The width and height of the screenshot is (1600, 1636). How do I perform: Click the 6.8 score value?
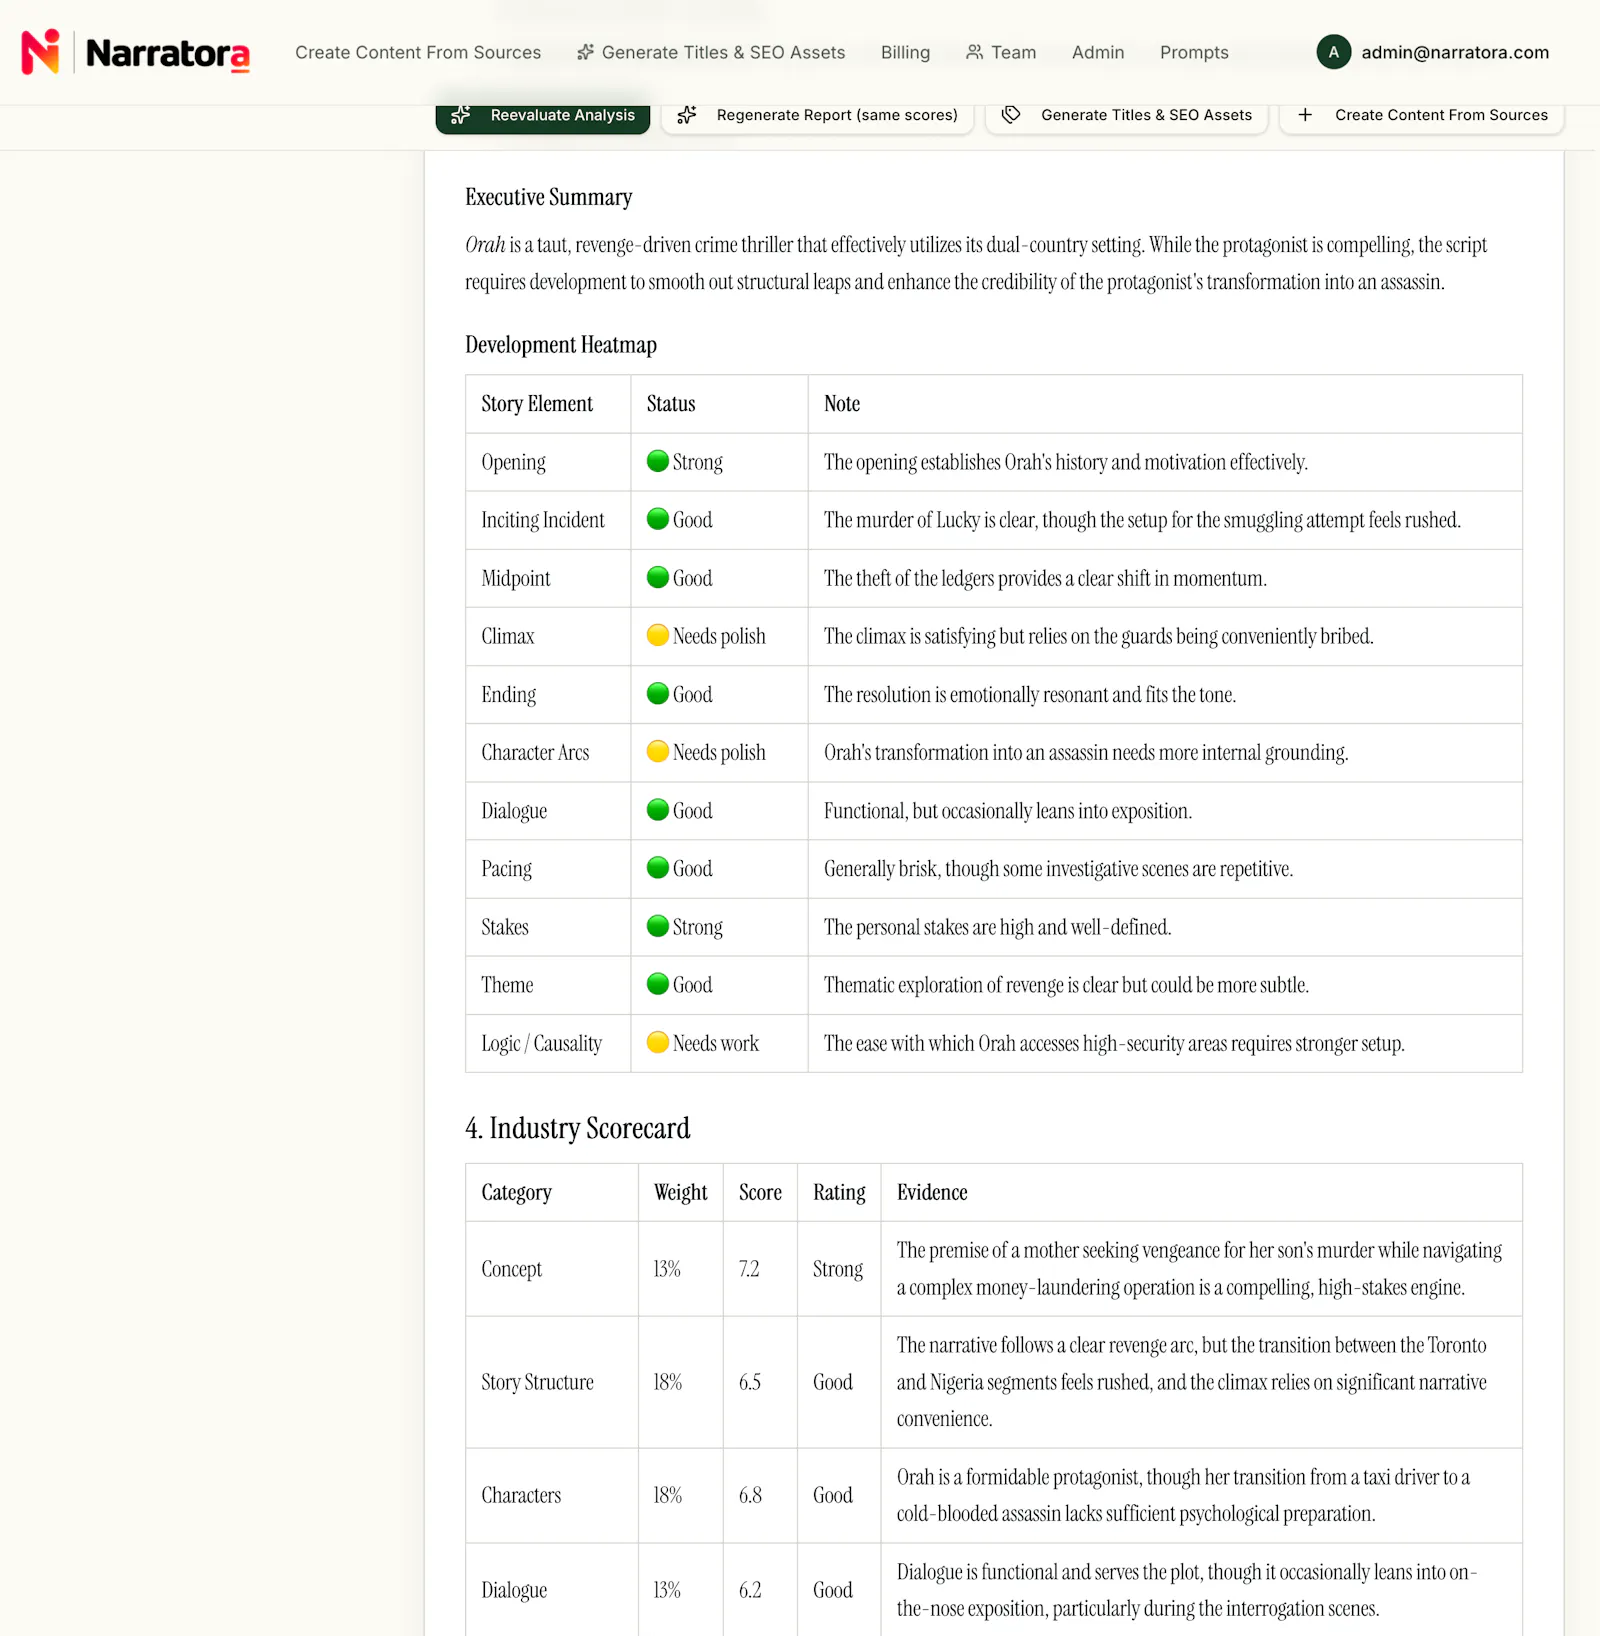pyautogui.click(x=750, y=1495)
